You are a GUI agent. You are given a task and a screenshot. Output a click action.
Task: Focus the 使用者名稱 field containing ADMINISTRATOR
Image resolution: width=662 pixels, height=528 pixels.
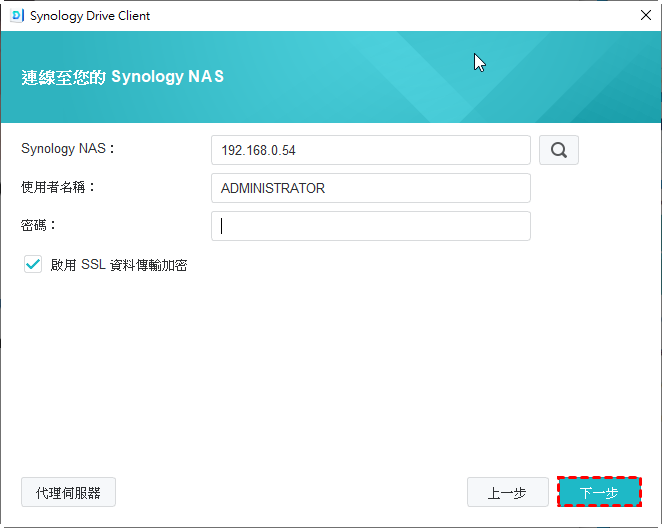click(371, 188)
